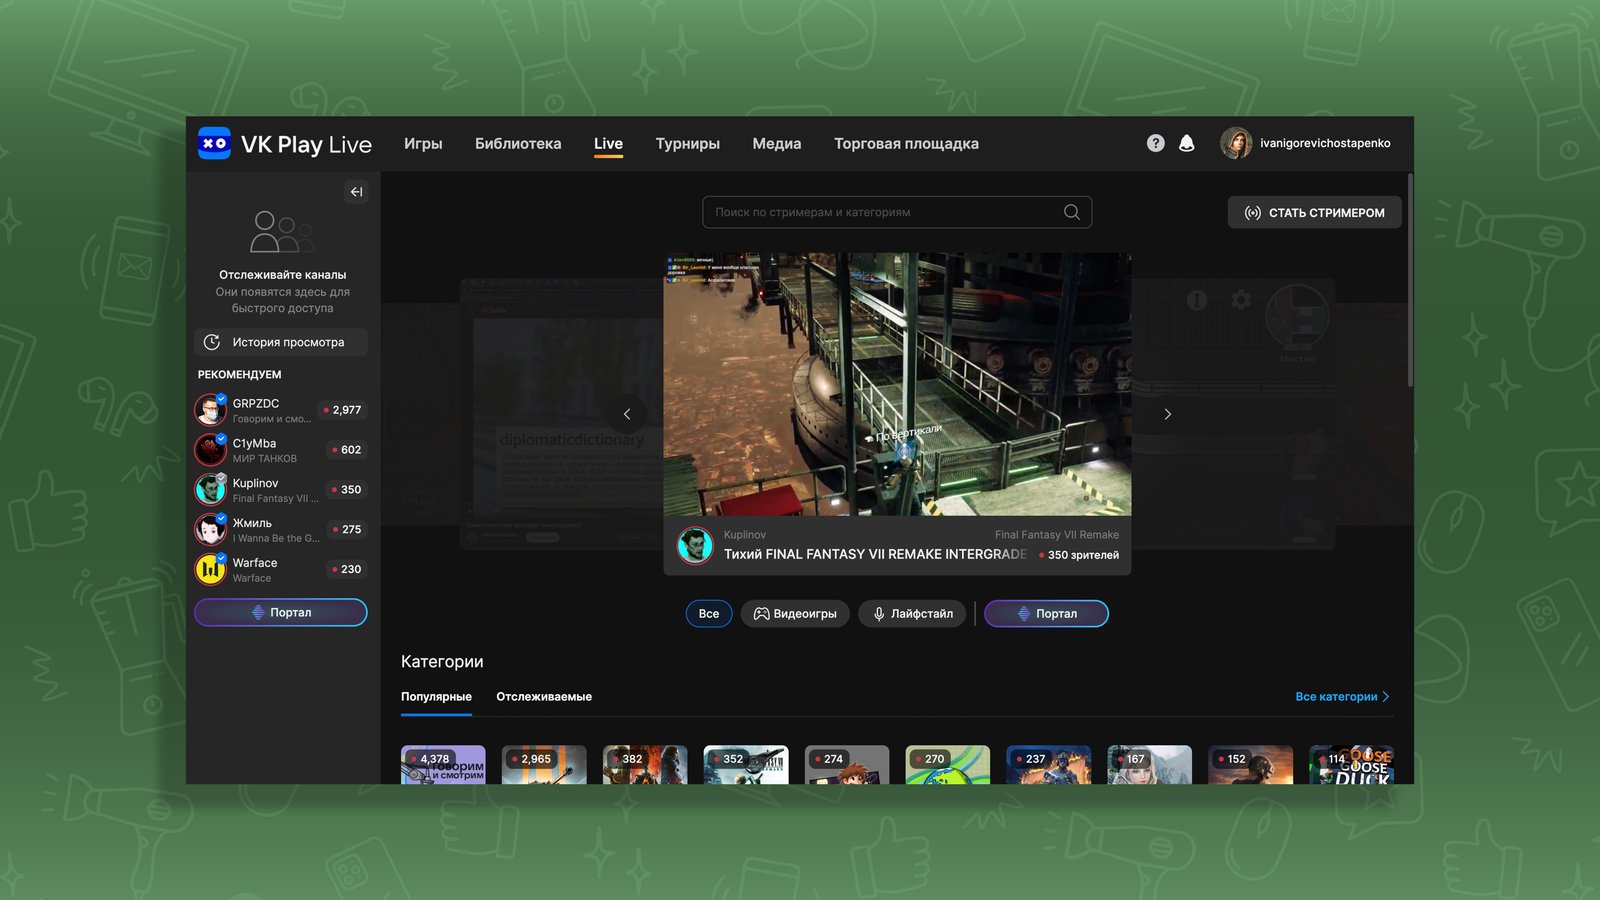The height and width of the screenshot is (900, 1600).
Task: Select the Live menu item
Action: 608,144
